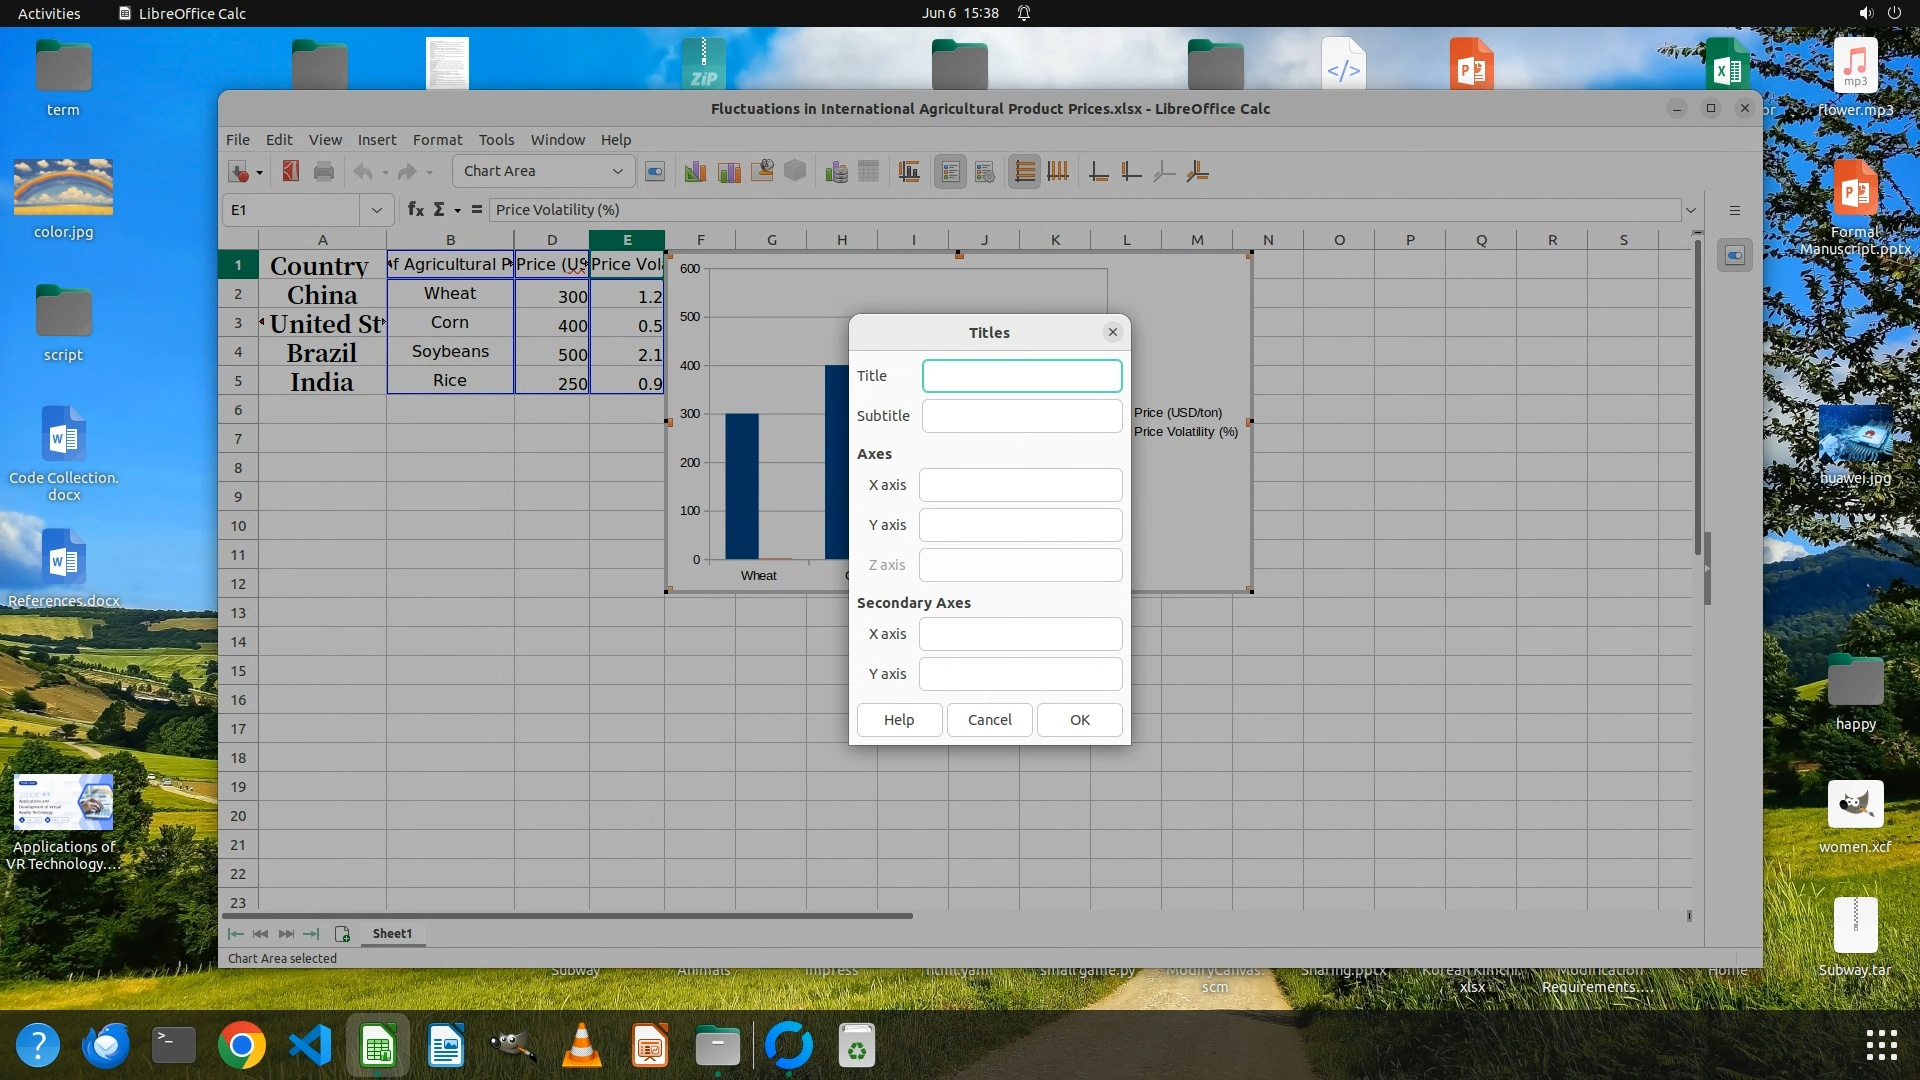Toggle Vertical Grids button
This screenshot has width=1920, height=1080.
[x=1057, y=172]
